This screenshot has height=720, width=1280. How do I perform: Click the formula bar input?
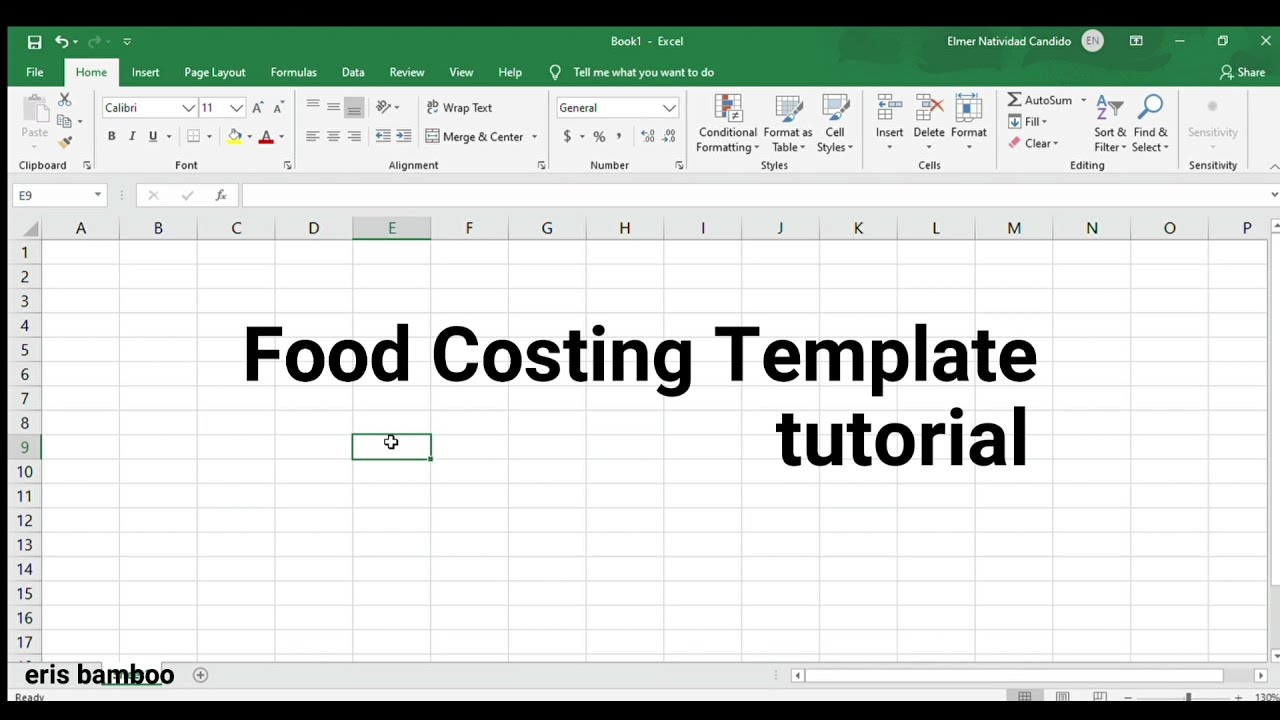[x=755, y=195]
